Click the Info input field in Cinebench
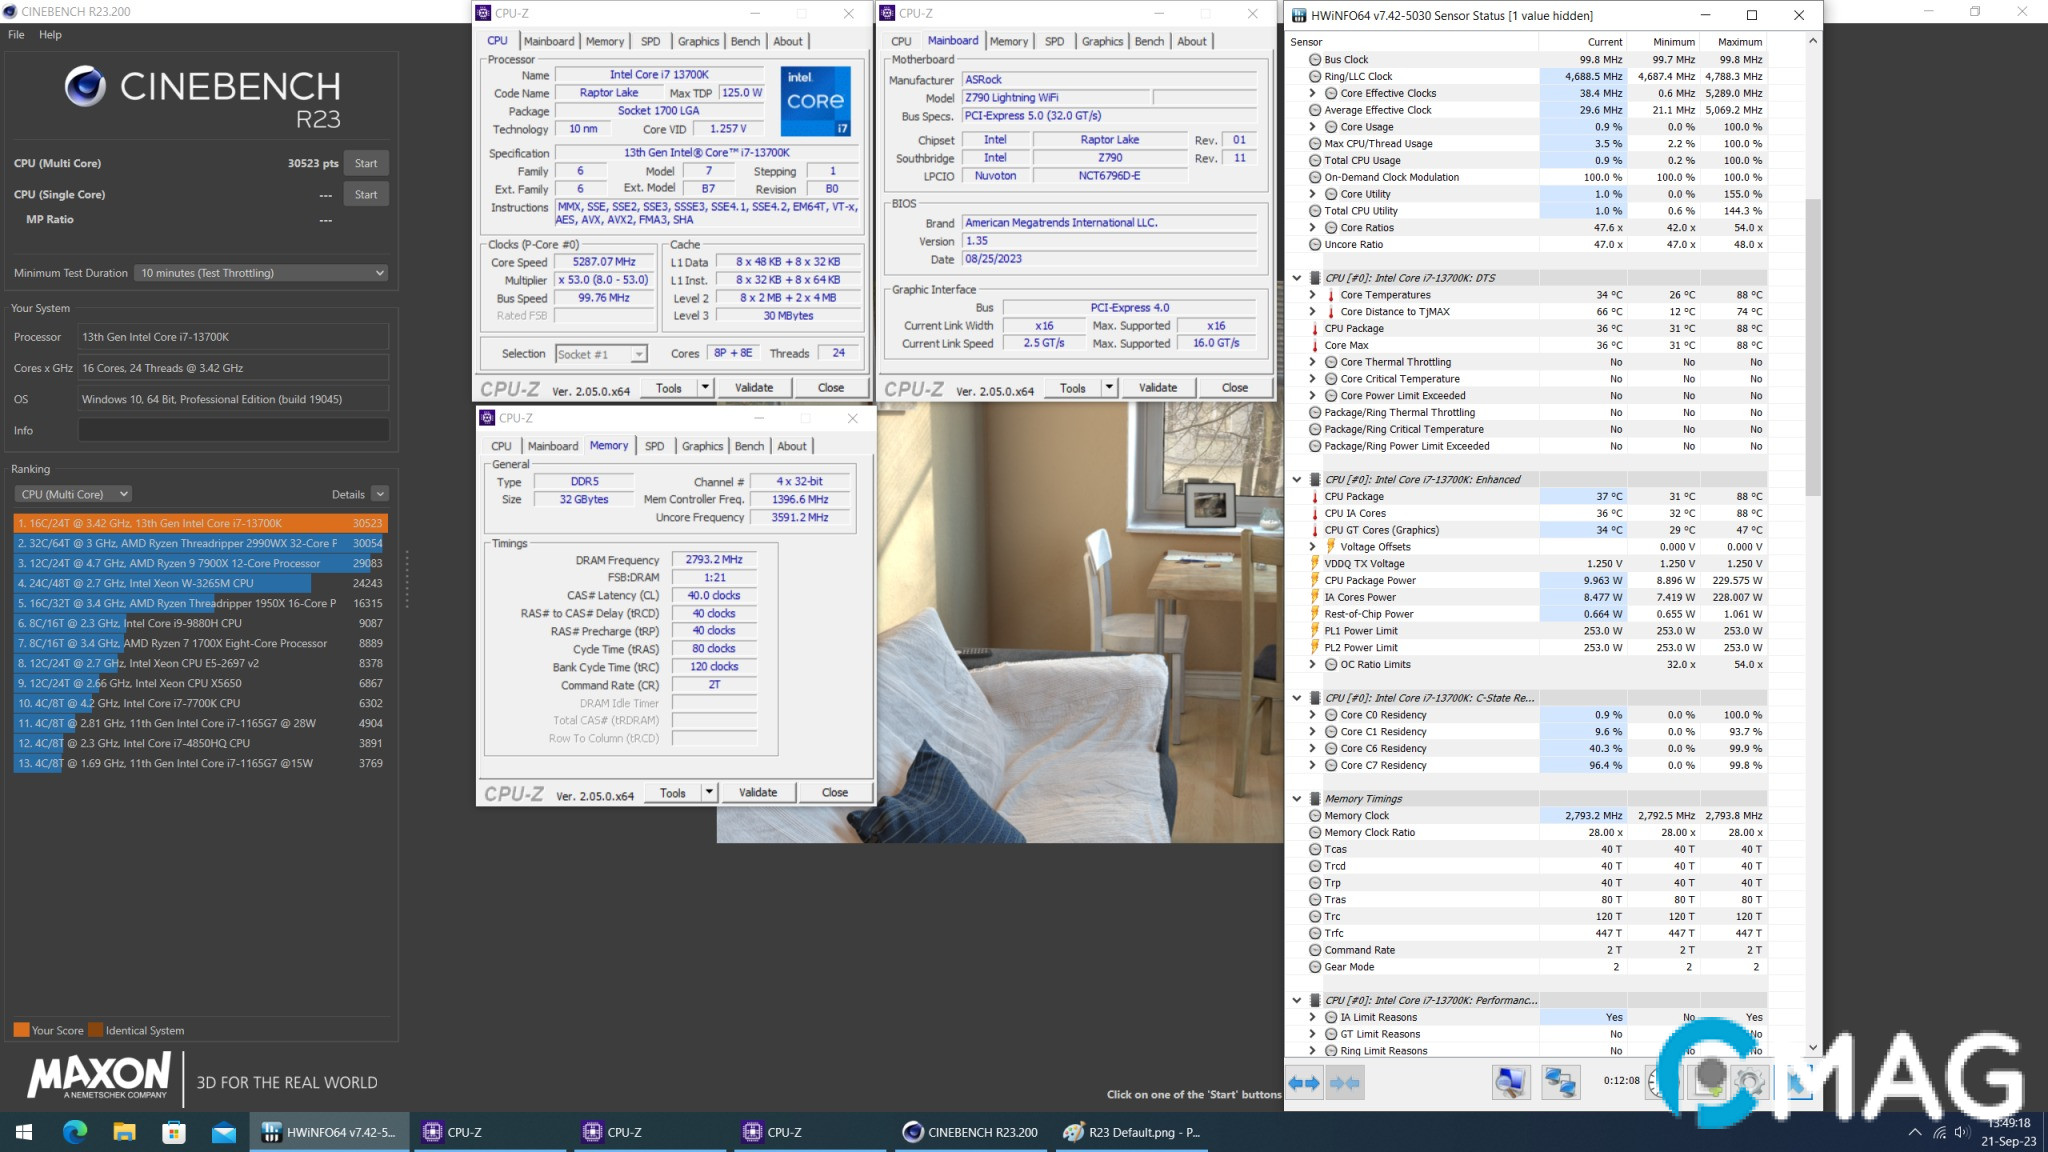 tap(233, 430)
